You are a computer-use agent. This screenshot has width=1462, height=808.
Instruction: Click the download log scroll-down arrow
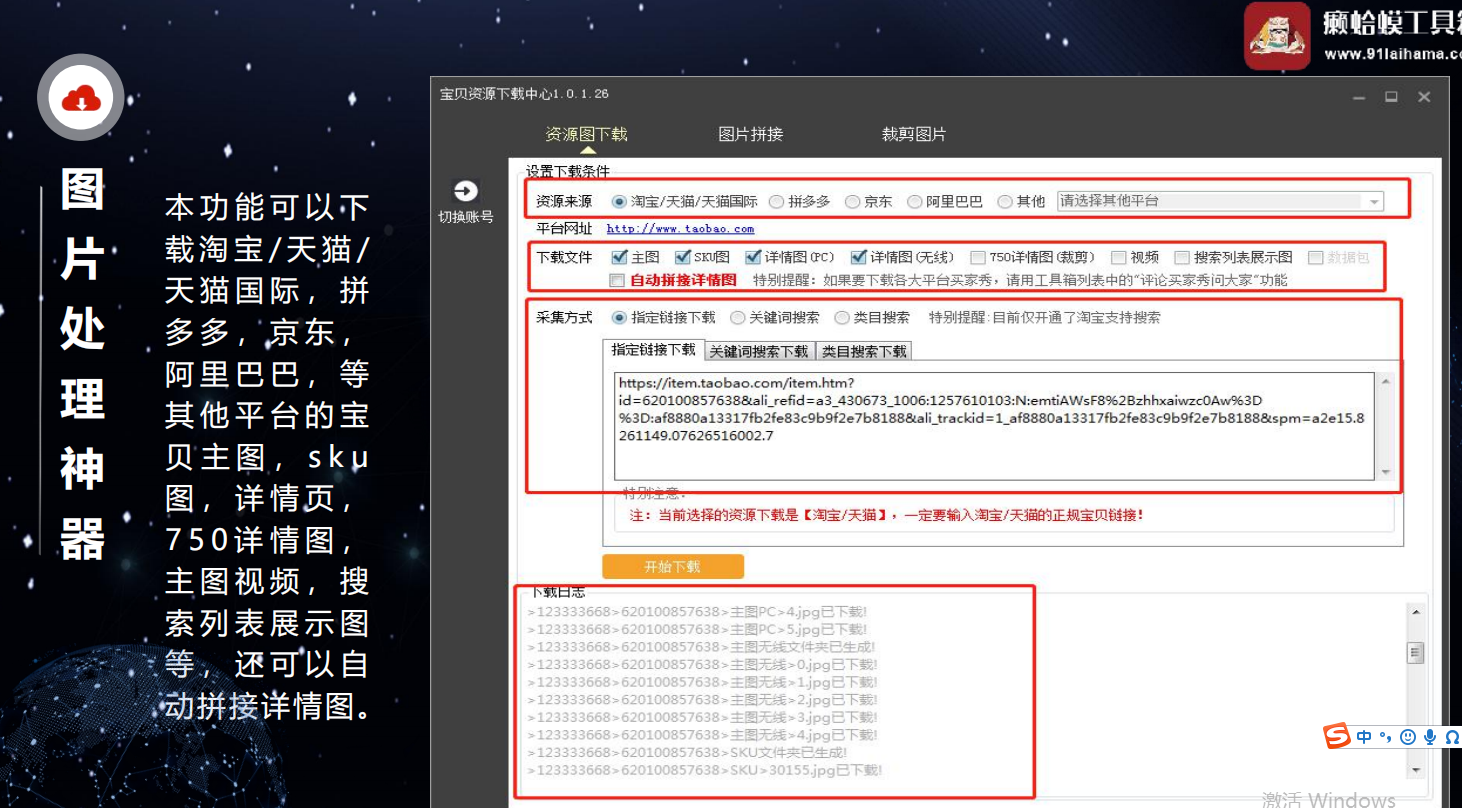click(1415, 769)
